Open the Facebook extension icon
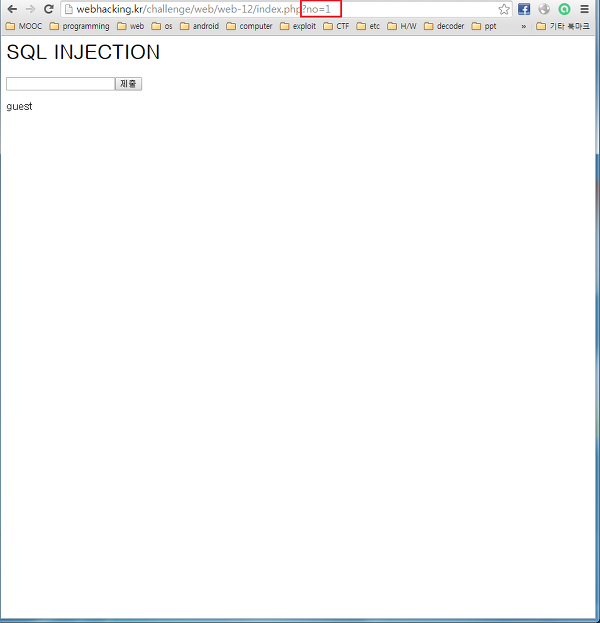The width and height of the screenshot is (600, 623). pos(524,9)
